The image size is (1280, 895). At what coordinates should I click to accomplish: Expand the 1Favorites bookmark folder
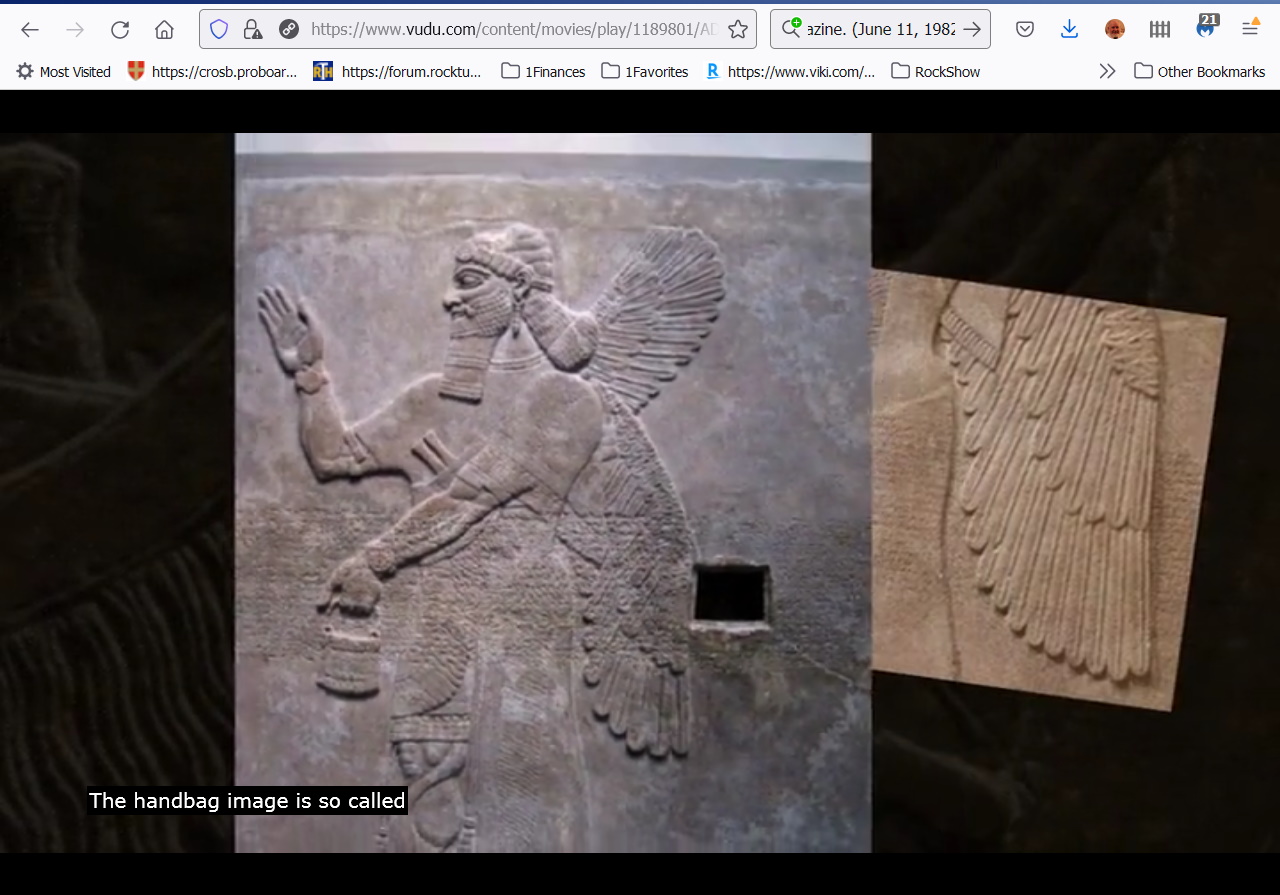645,72
